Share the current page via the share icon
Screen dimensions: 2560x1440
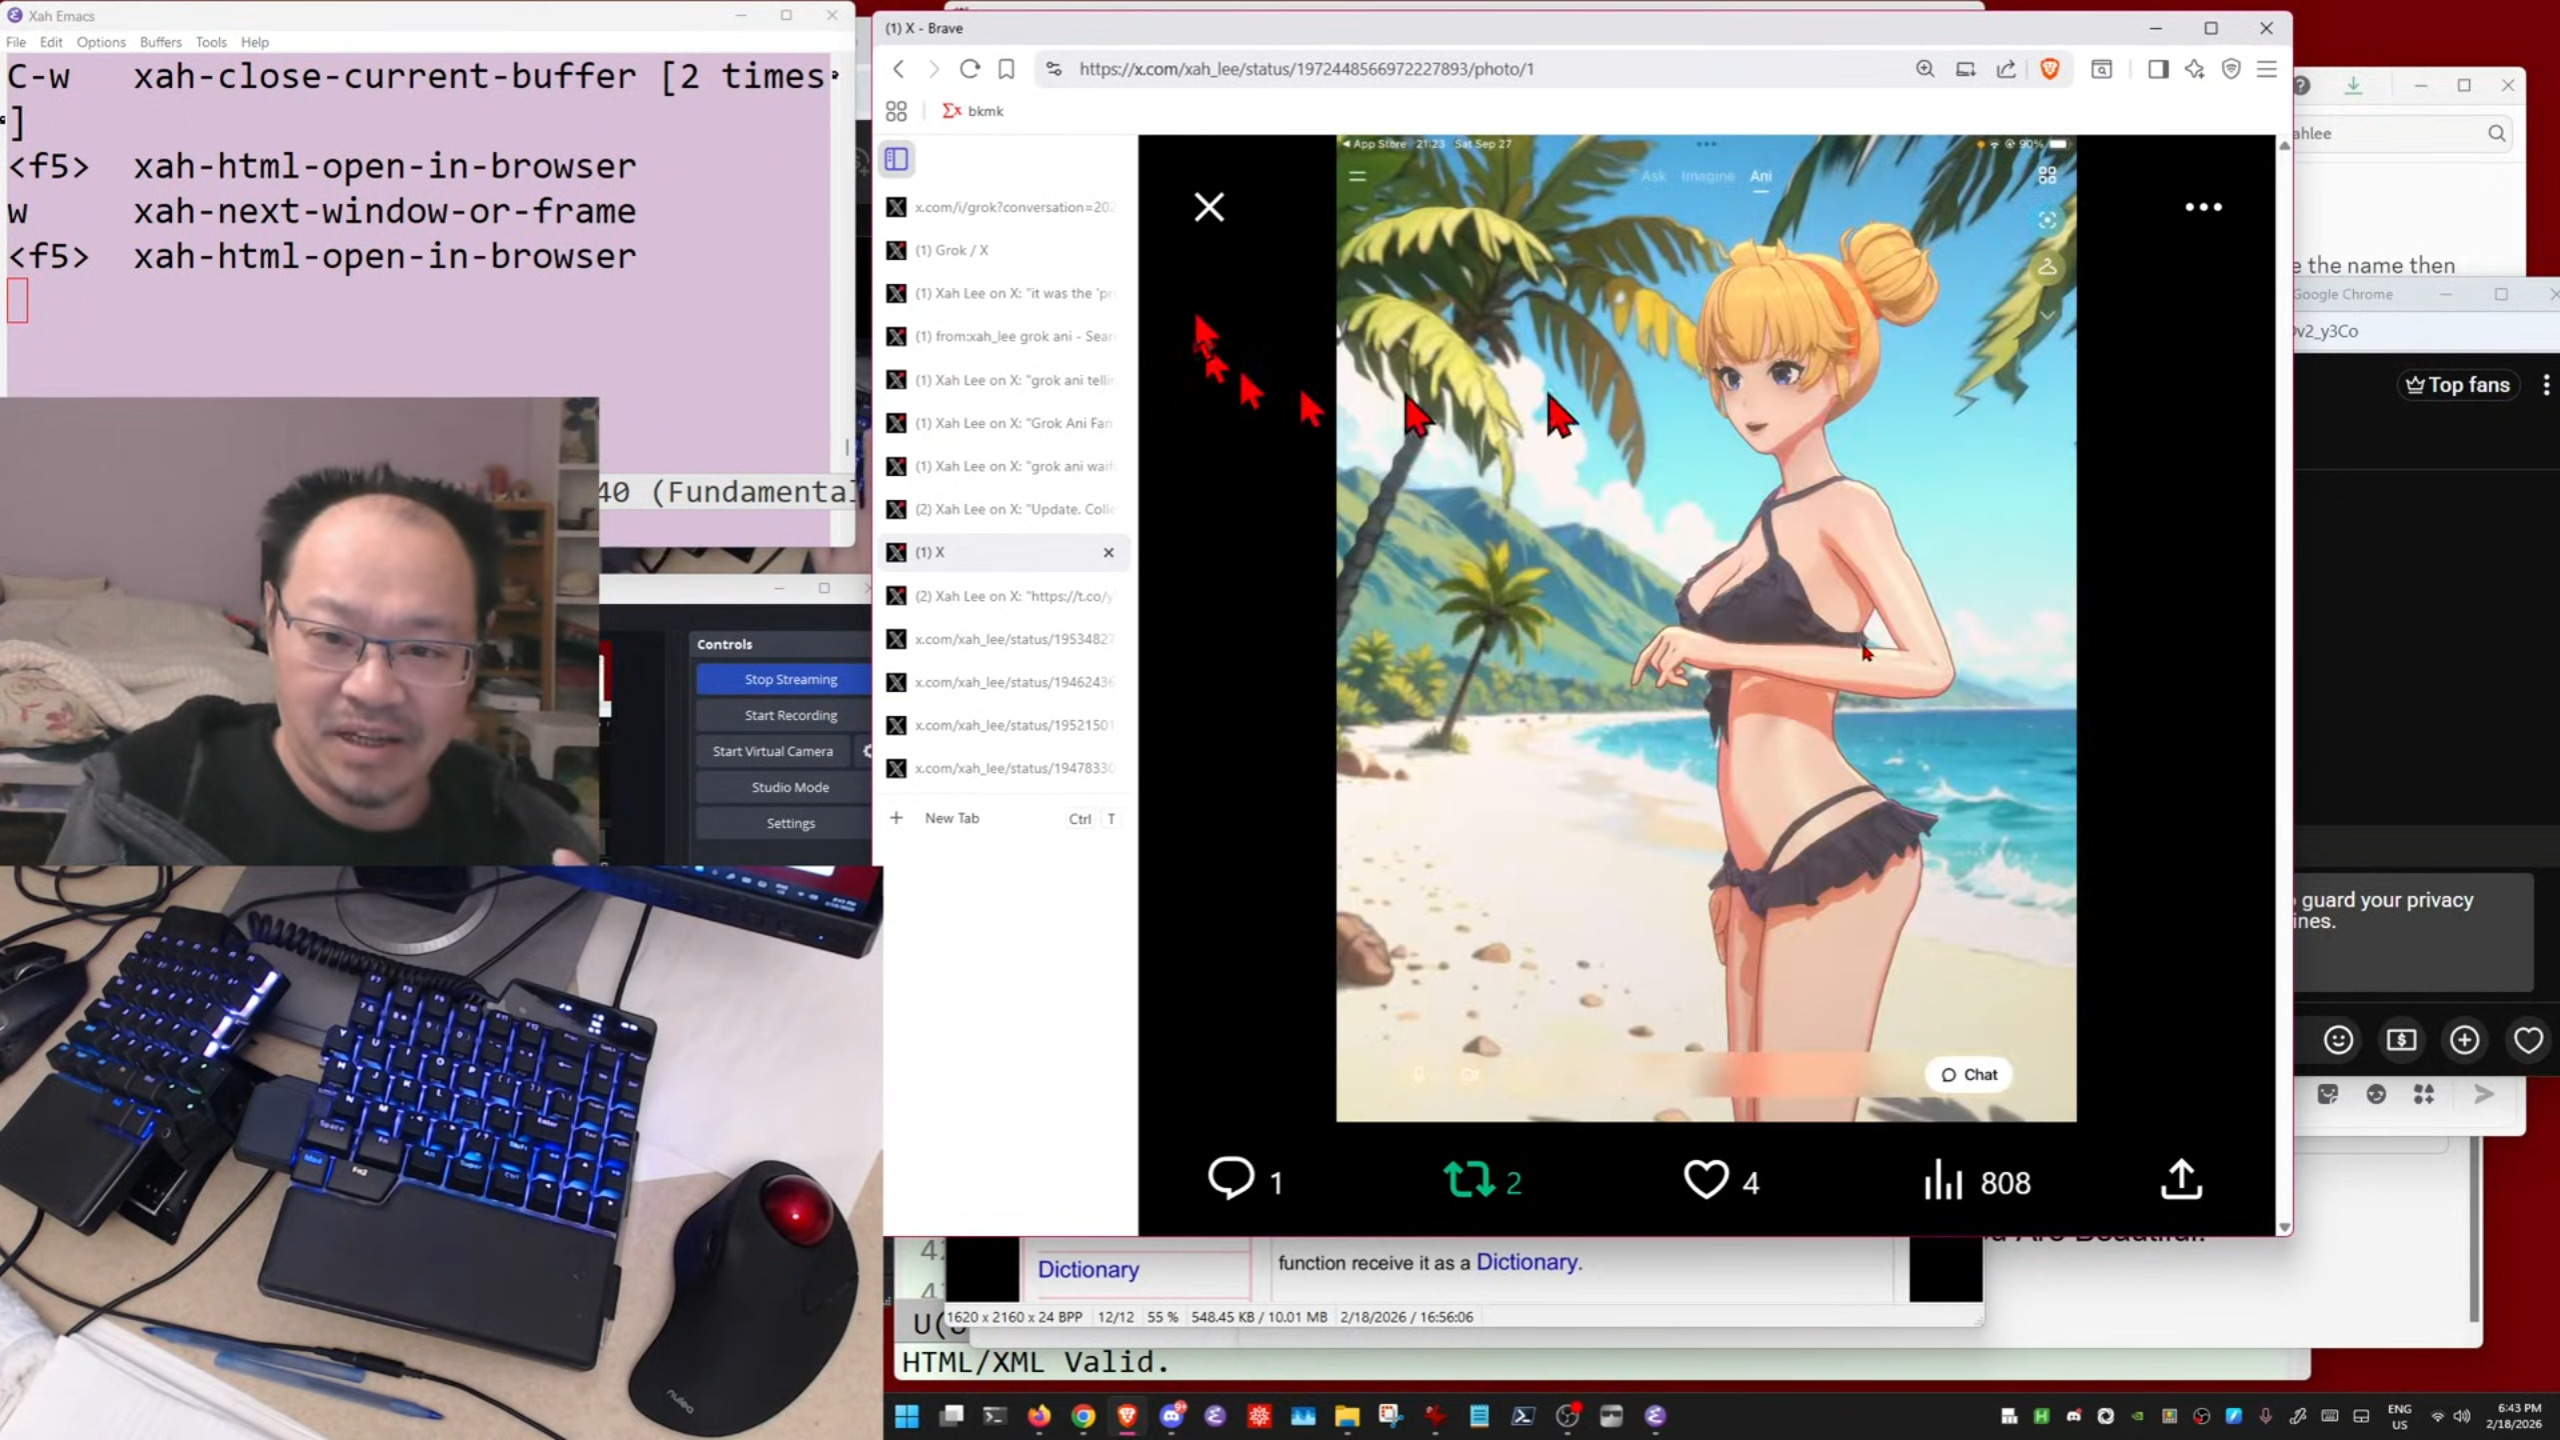coord(2006,69)
